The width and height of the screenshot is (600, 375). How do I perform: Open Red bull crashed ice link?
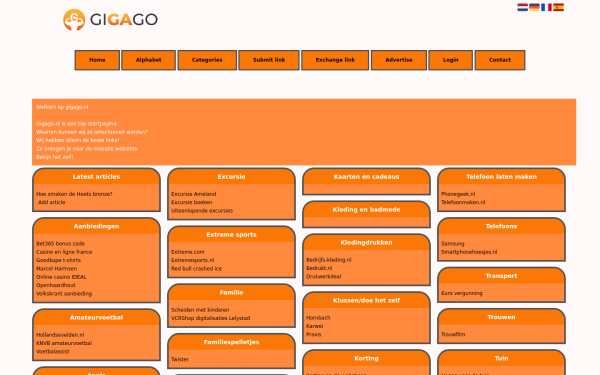(196, 269)
